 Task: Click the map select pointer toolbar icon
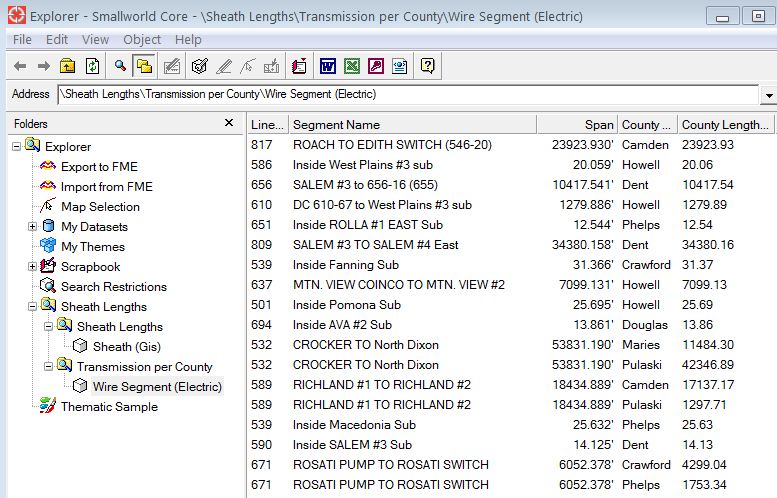pyautogui.click(x=248, y=66)
